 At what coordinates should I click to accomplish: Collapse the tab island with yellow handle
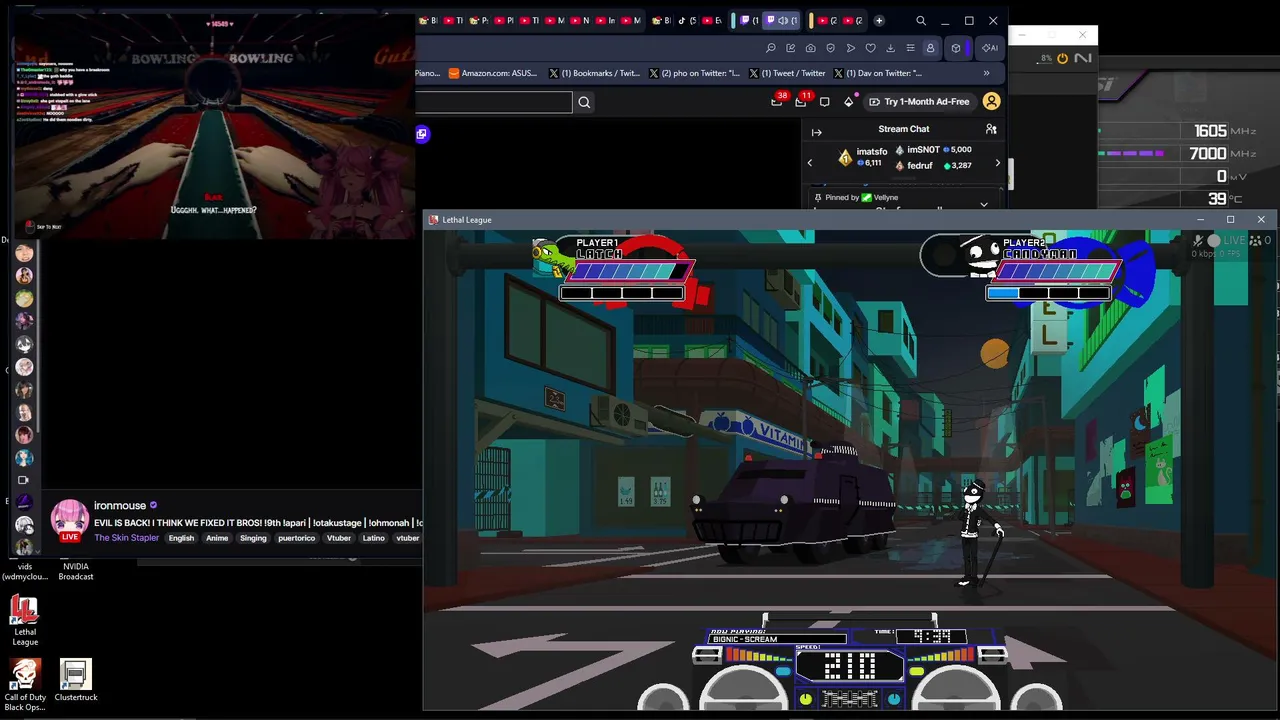coord(811,20)
